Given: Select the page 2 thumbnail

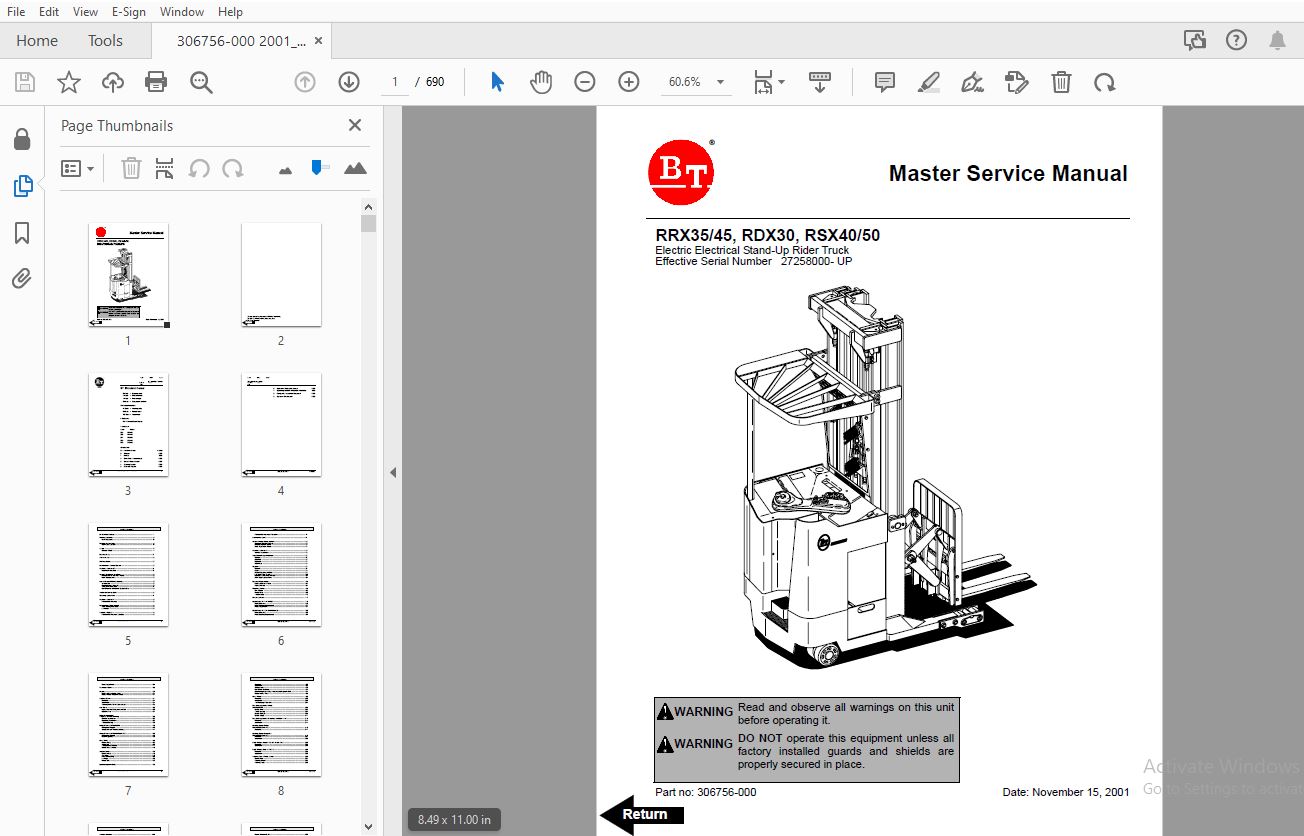Looking at the screenshot, I should [x=281, y=275].
